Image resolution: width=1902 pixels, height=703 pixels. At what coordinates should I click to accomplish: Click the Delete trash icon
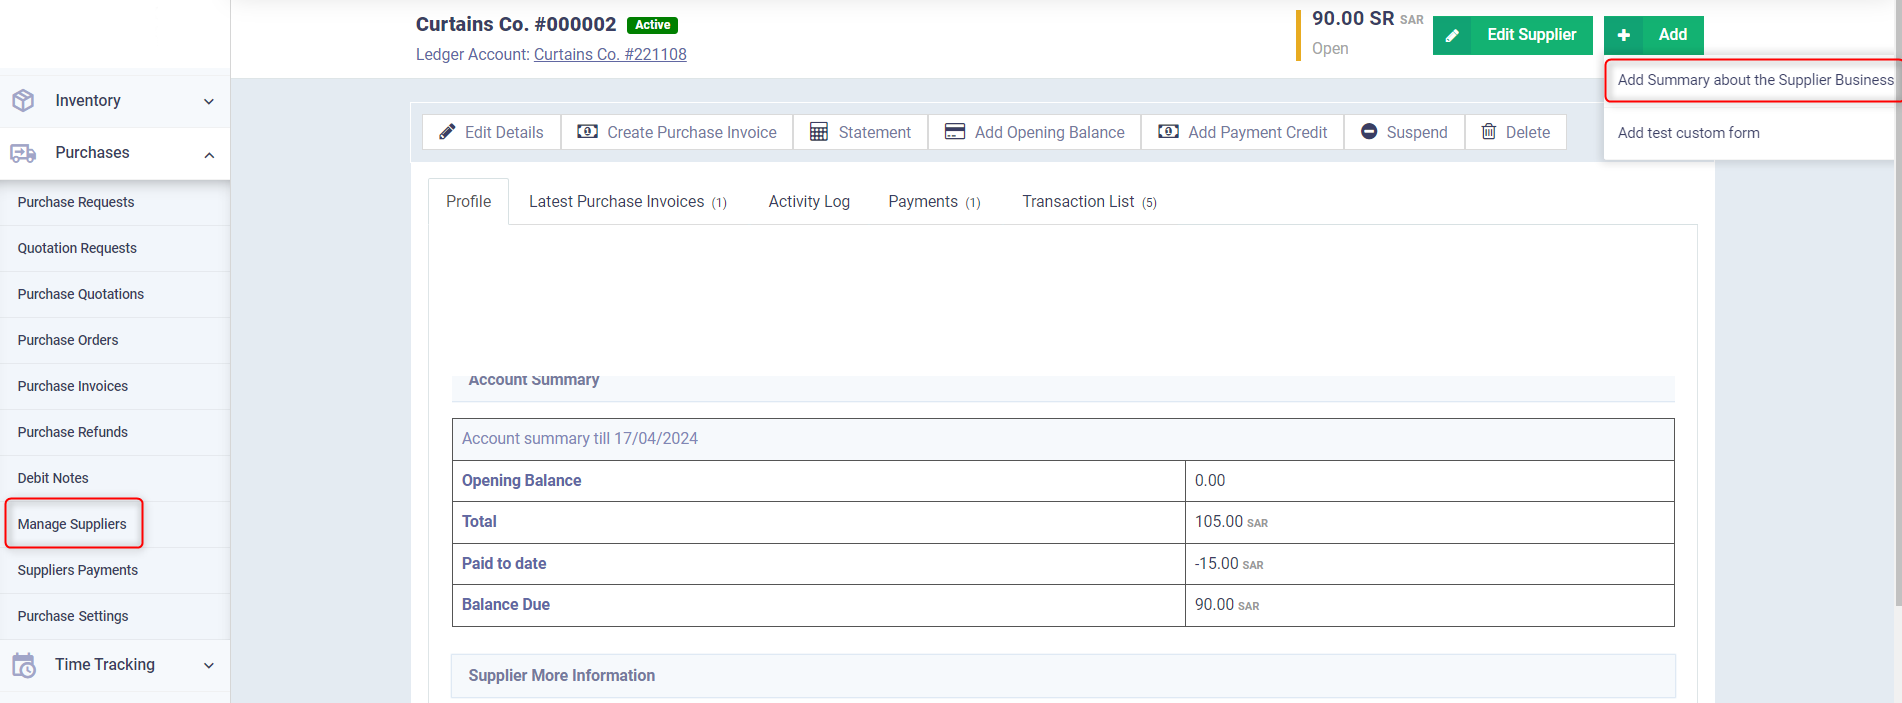tap(1489, 132)
